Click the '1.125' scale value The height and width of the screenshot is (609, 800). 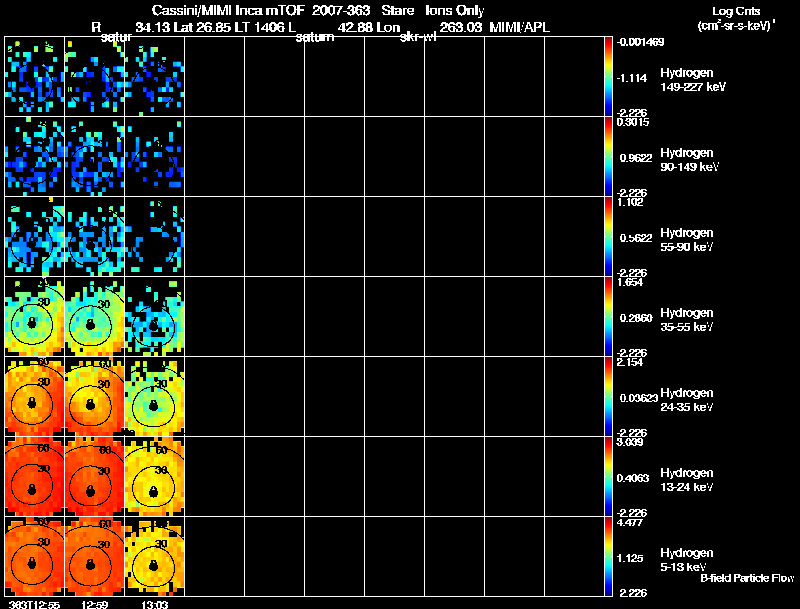pos(630,559)
